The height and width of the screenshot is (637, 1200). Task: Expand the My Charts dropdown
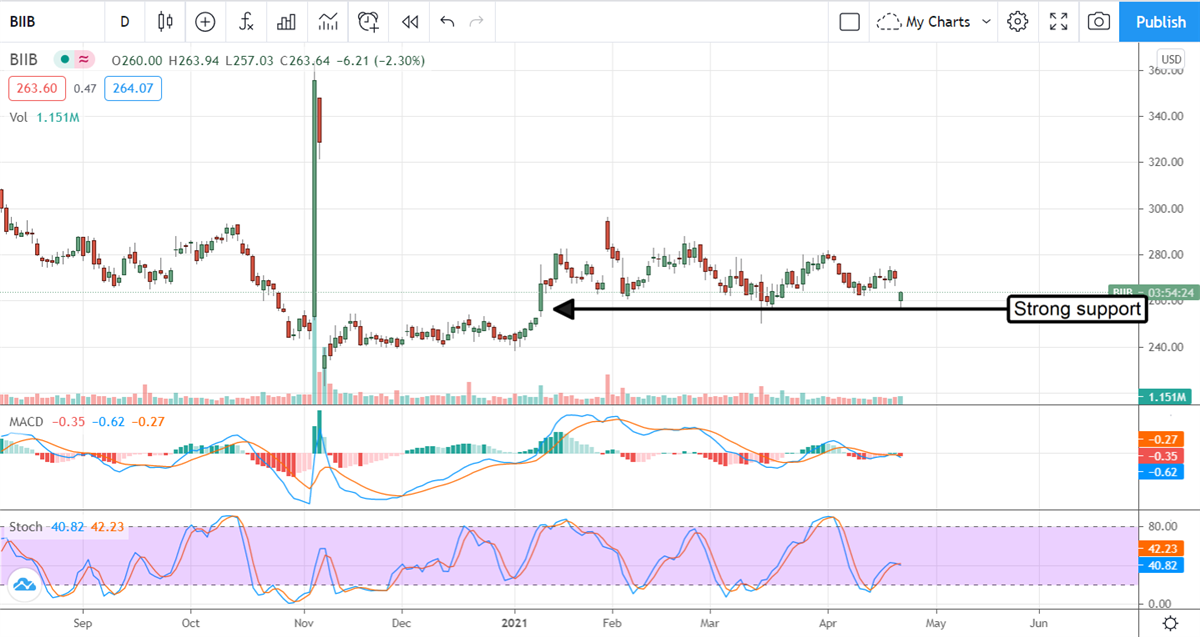point(934,21)
